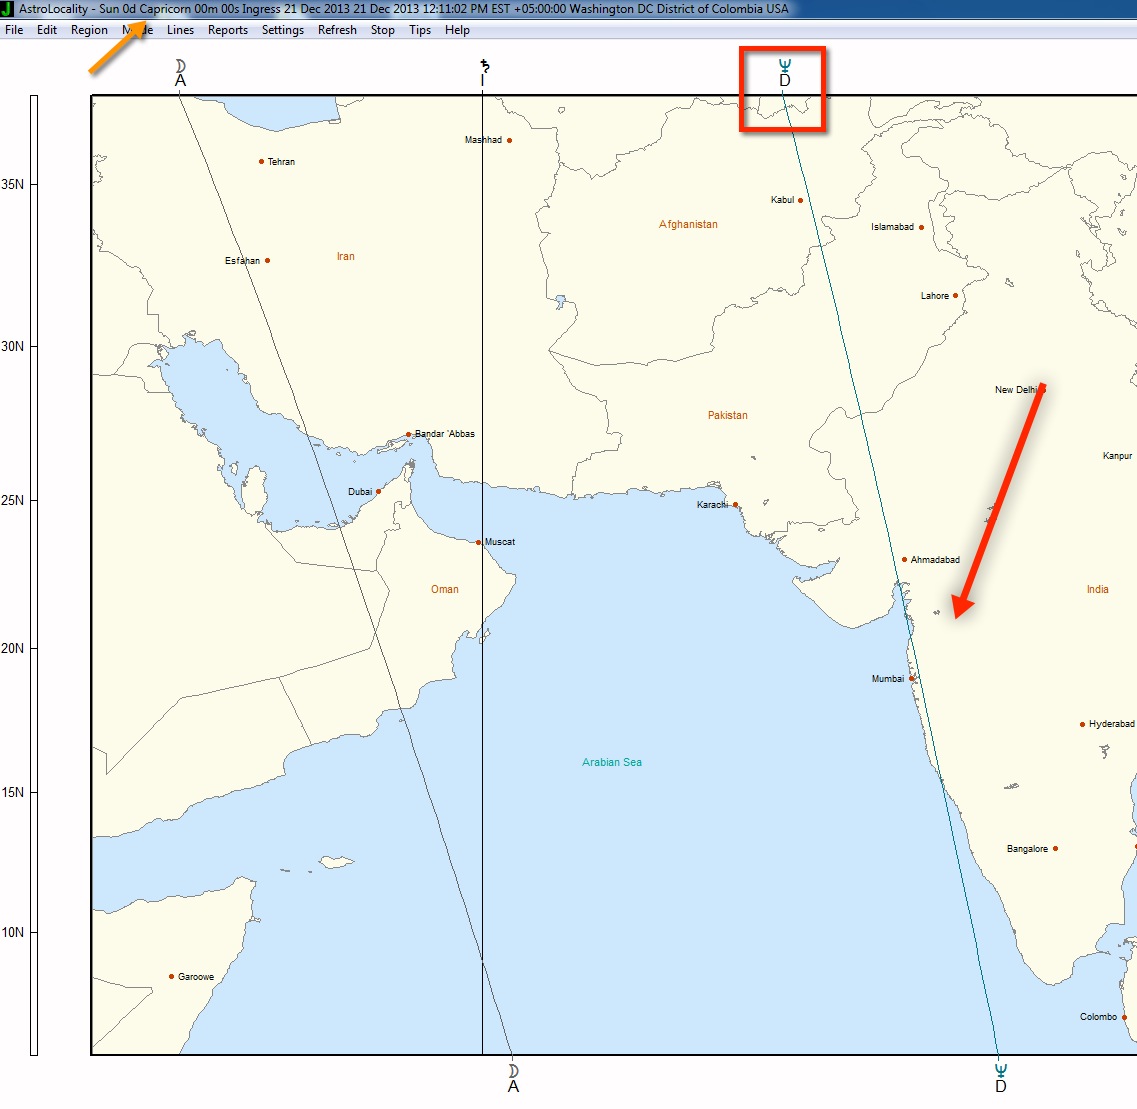The height and width of the screenshot is (1109, 1137).
Task: Click the Moon glyph above the map
Action: tap(181, 66)
